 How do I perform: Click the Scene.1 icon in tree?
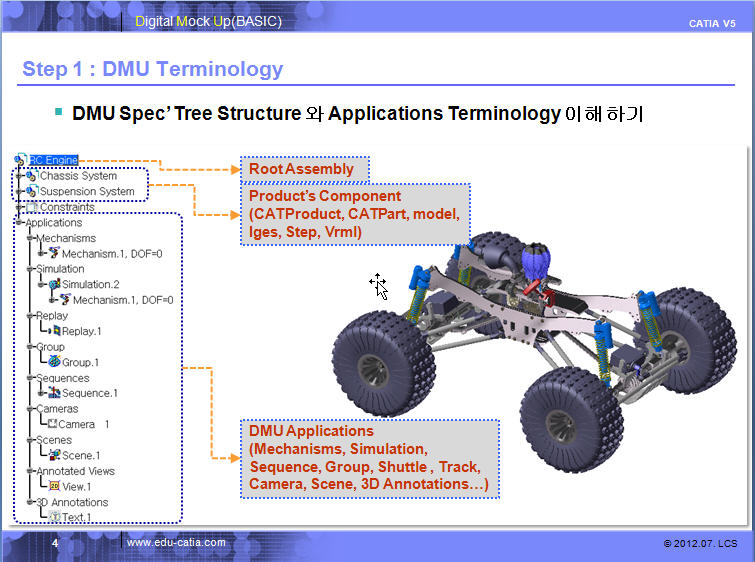click(54, 455)
